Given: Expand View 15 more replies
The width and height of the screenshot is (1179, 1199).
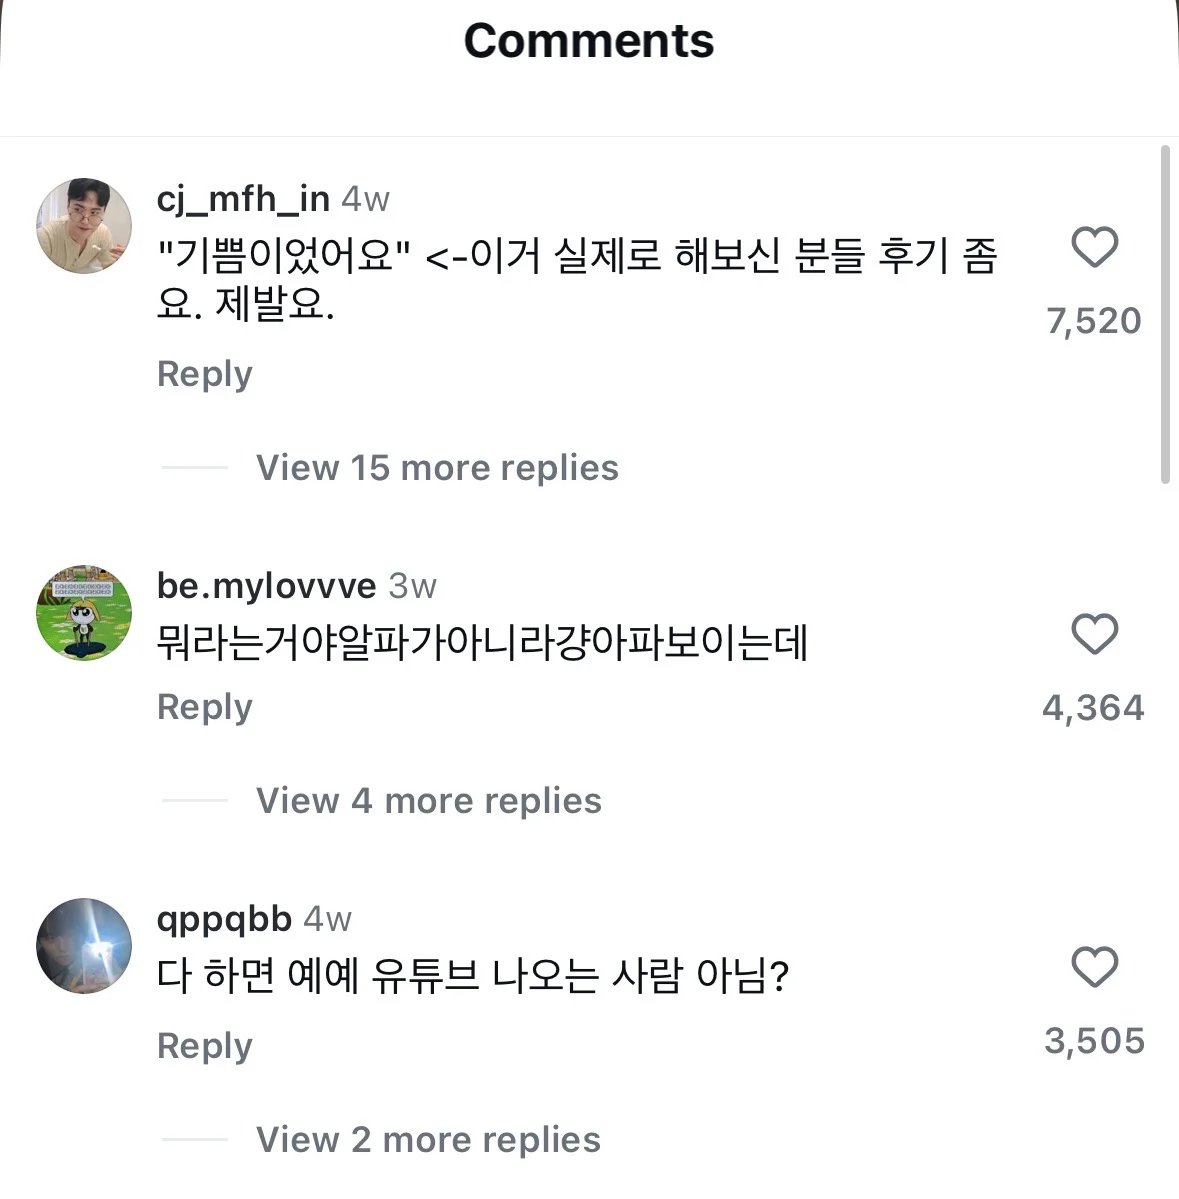Looking at the screenshot, I should point(437,468).
